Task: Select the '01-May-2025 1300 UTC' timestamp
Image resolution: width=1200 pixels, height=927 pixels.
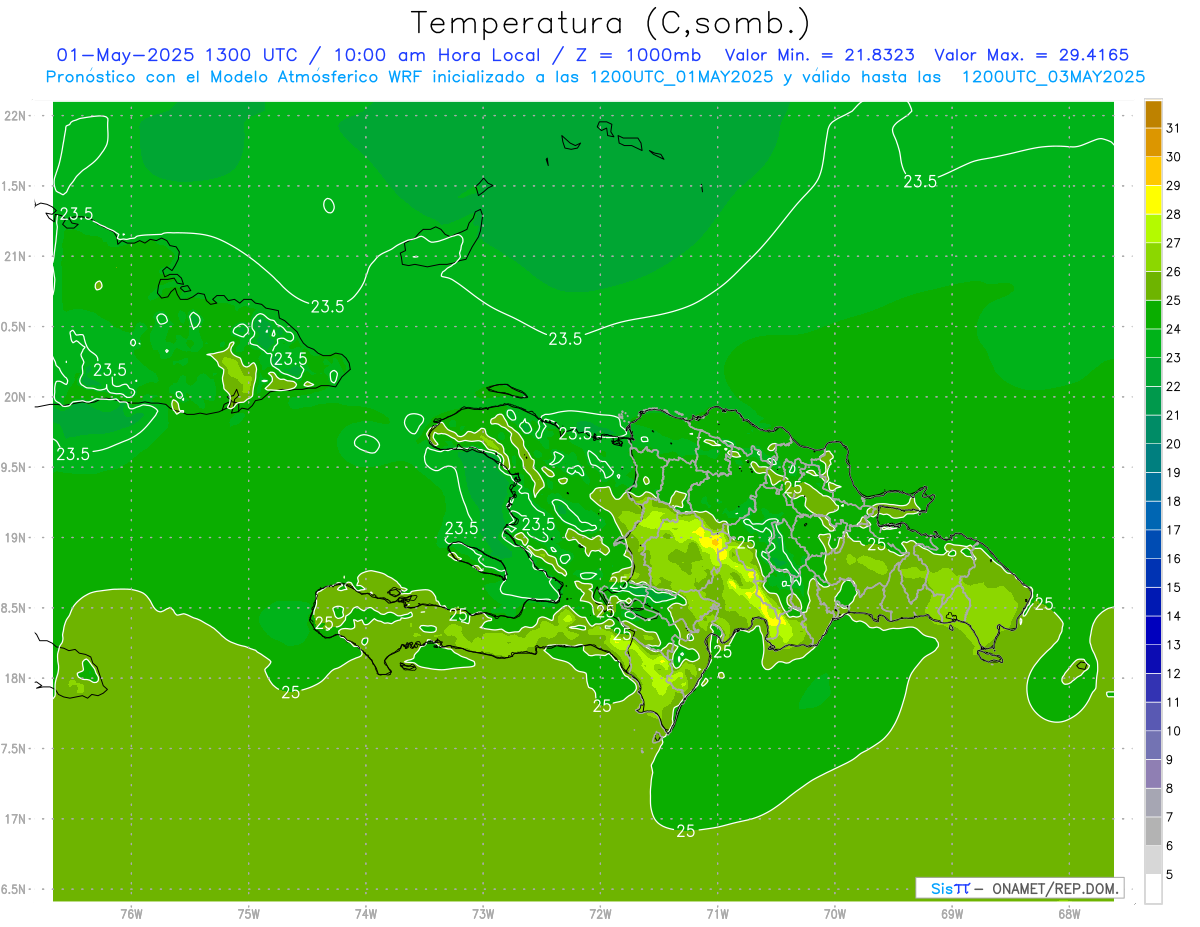Action: 176,55
